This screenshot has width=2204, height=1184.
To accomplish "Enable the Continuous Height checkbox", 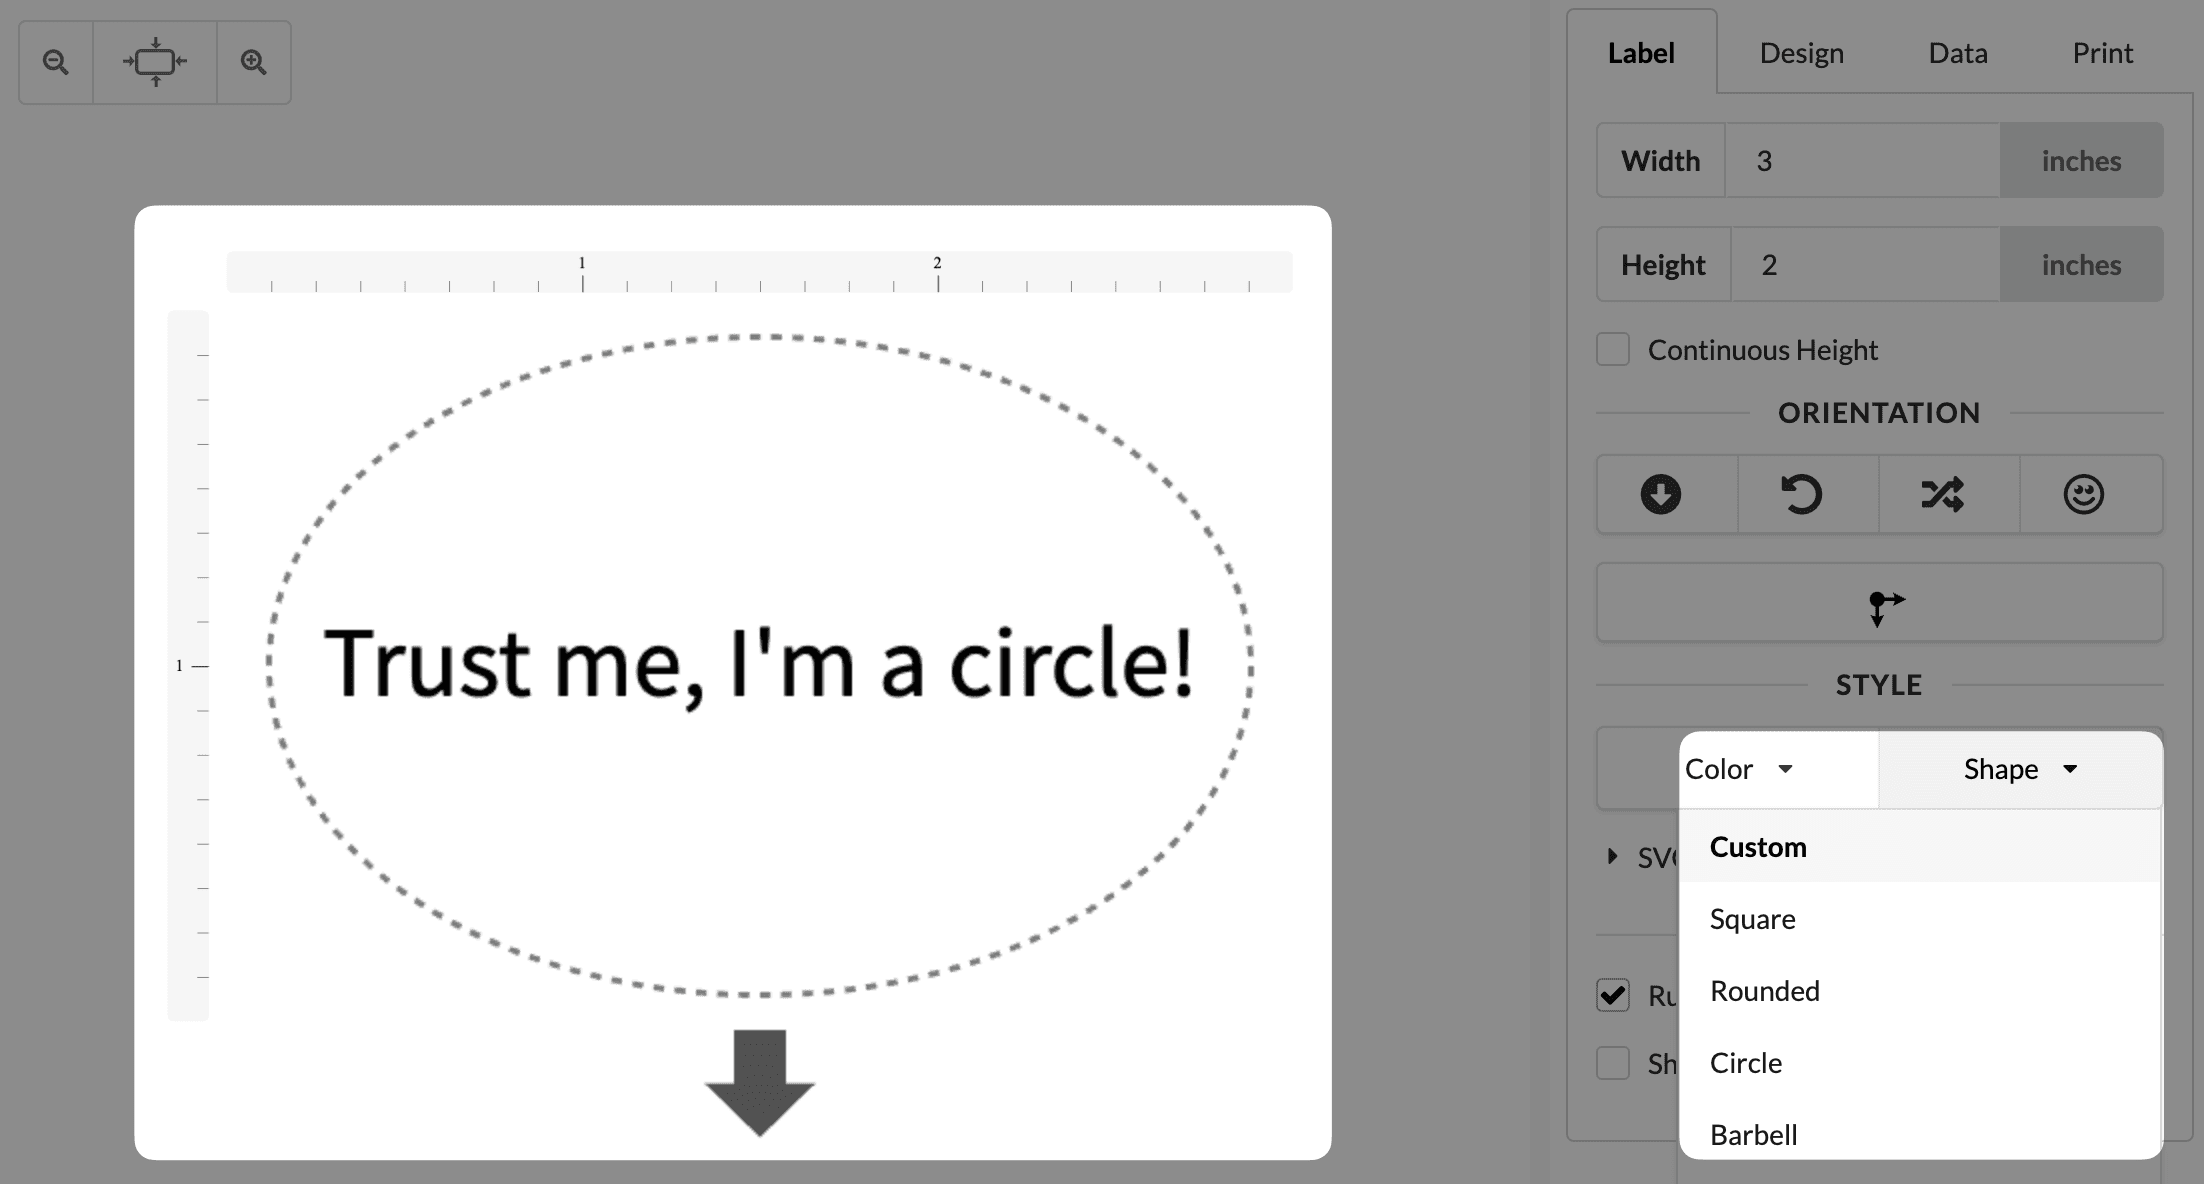I will pyautogui.click(x=1613, y=350).
